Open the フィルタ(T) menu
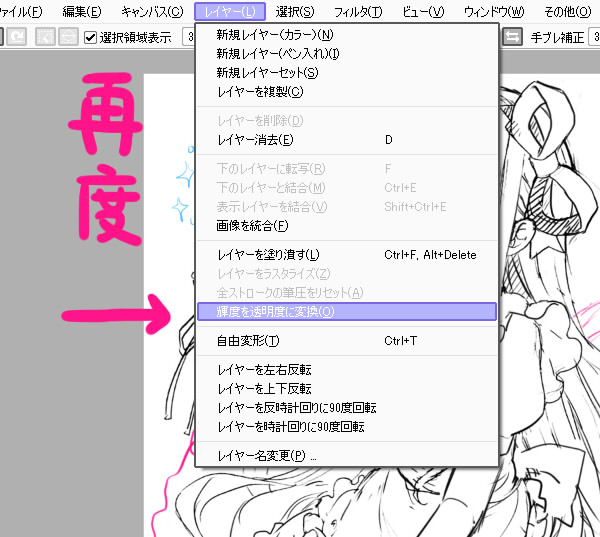This screenshot has width=600, height=537. tap(358, 12)
